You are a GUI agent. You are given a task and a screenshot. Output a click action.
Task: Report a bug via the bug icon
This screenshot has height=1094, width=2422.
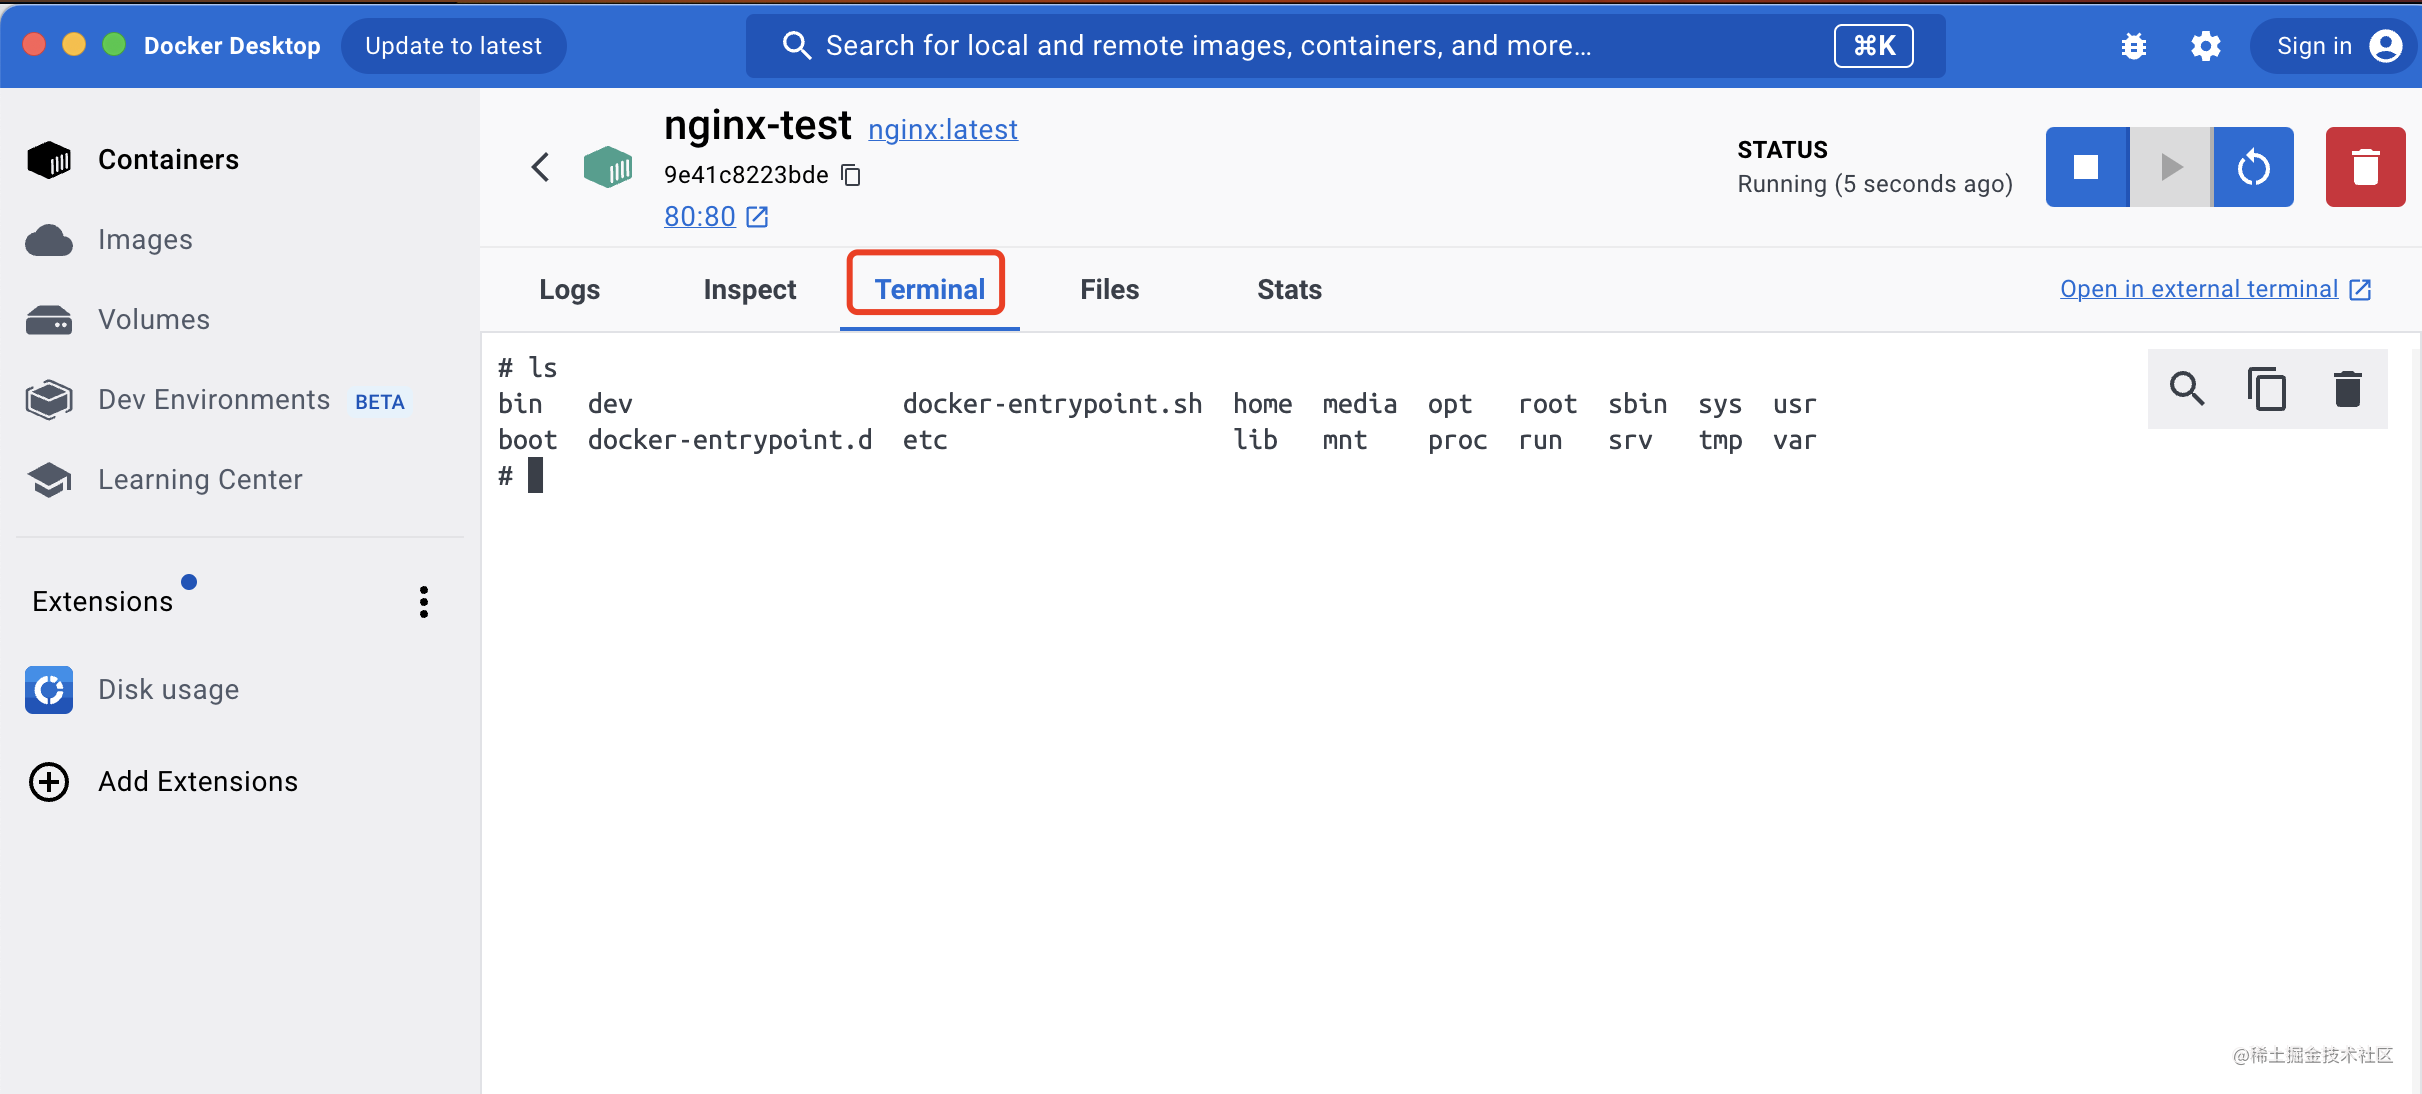point(2134,45)
